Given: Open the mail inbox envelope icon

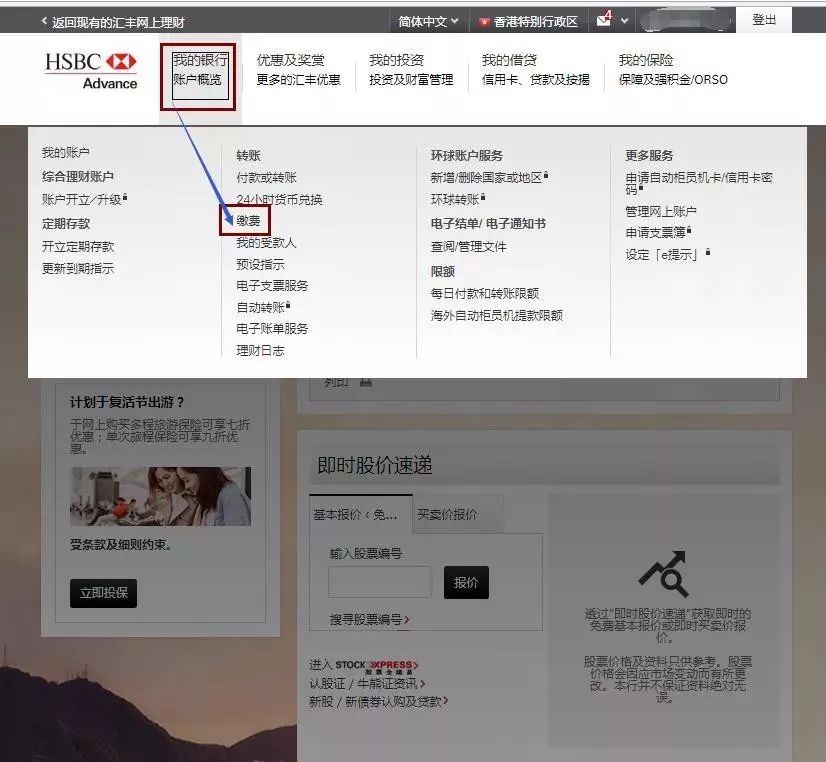Looking at the screenshot, I should [604, 19].
